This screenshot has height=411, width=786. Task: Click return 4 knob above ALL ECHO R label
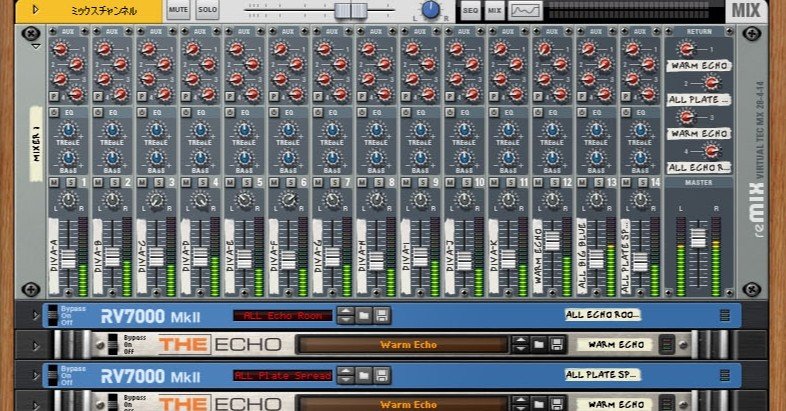(711, 150)
